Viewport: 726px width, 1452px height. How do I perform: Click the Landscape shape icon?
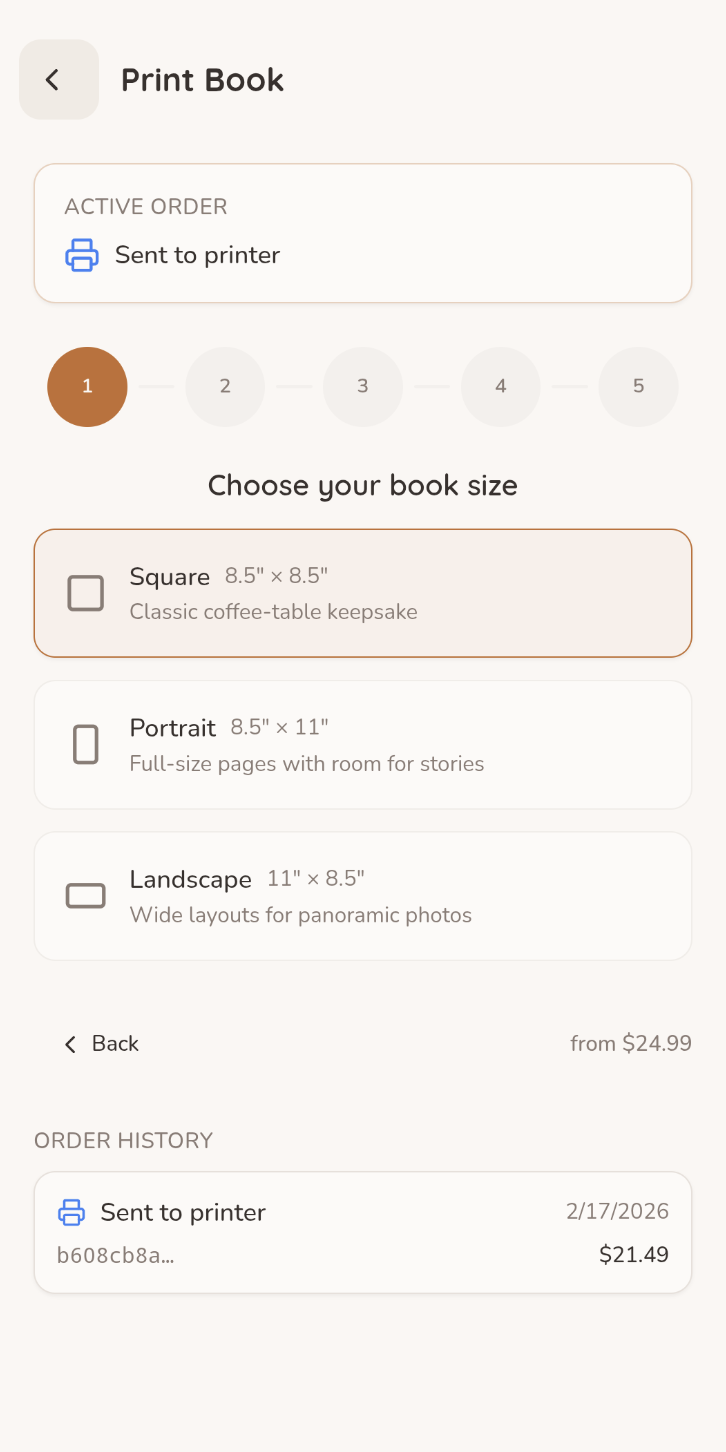point(85,896)
